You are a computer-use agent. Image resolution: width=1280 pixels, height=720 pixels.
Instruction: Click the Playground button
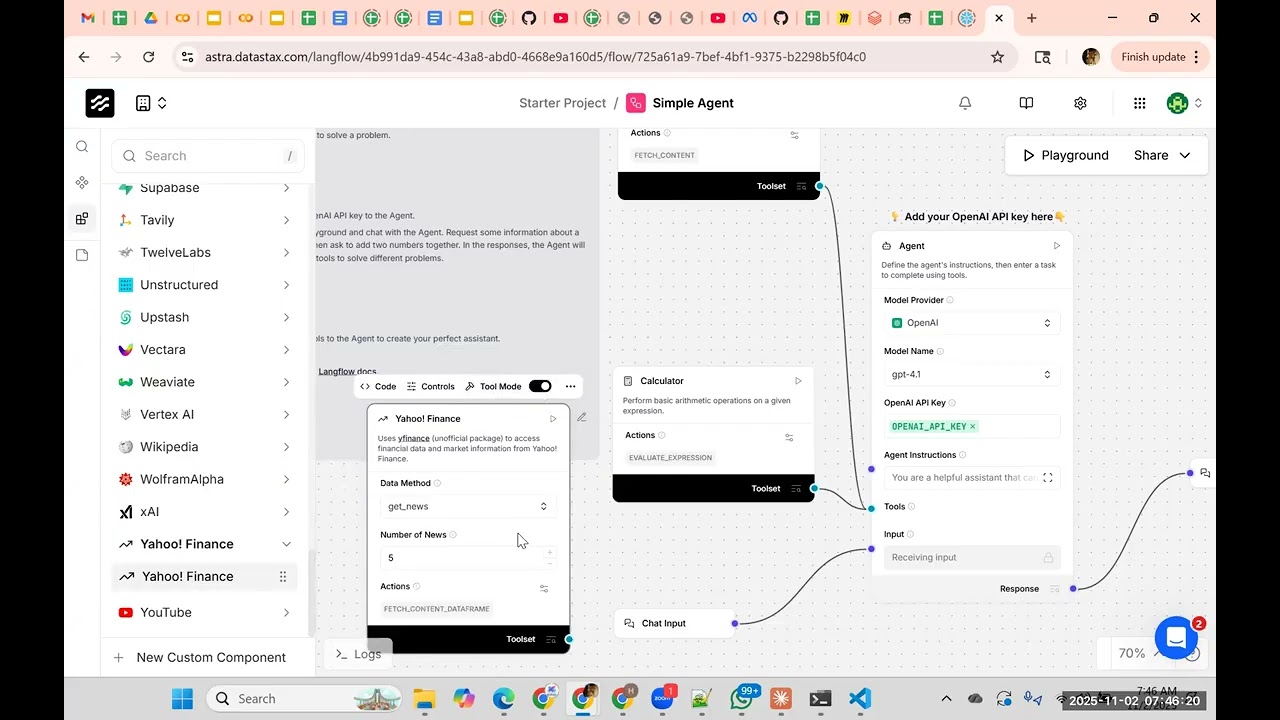(x=1066, y=155)
